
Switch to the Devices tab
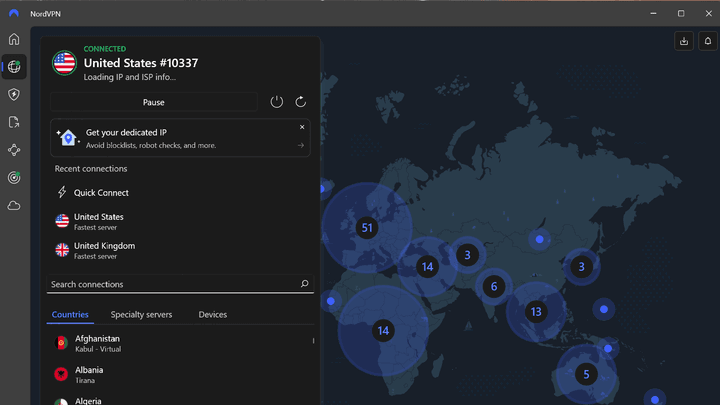click(213, 315)
